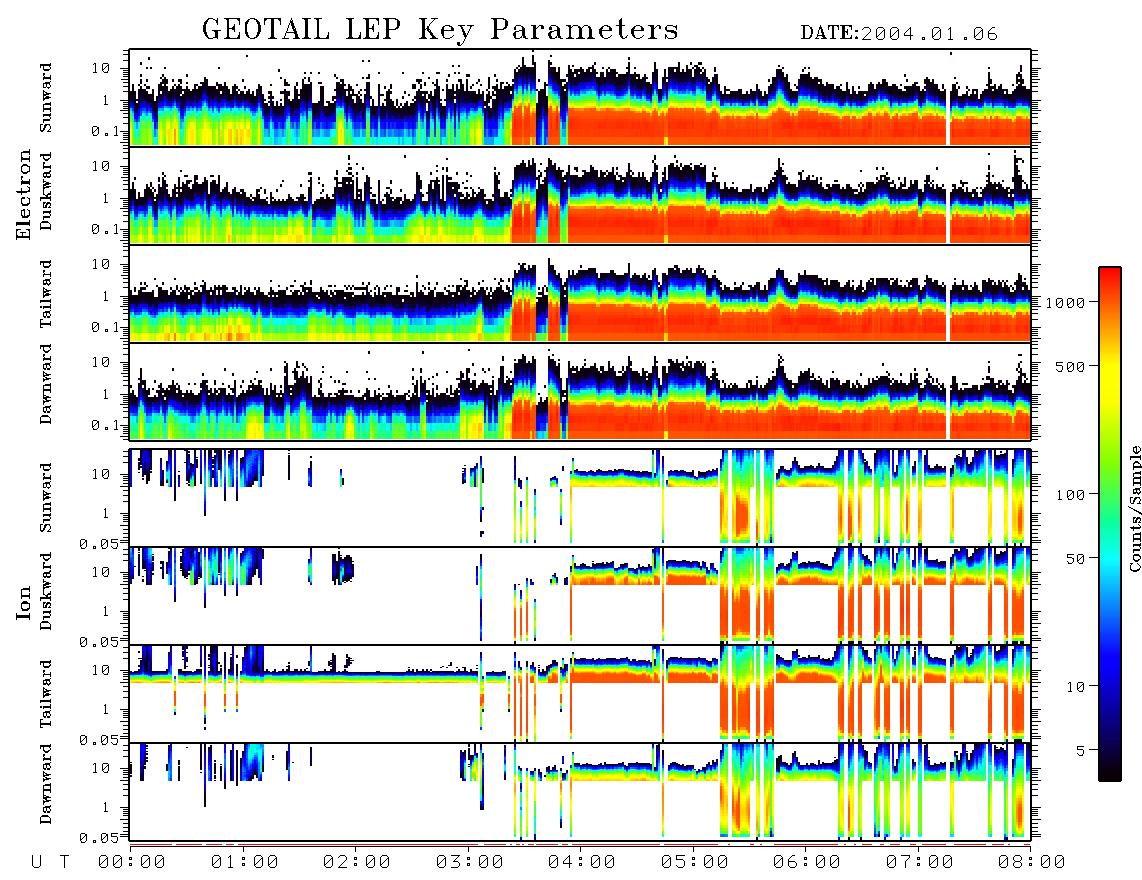The height and width of the screenshot is (880, 1142).
Task: Click the '06:00' time tick label
Action: point(807,862)
